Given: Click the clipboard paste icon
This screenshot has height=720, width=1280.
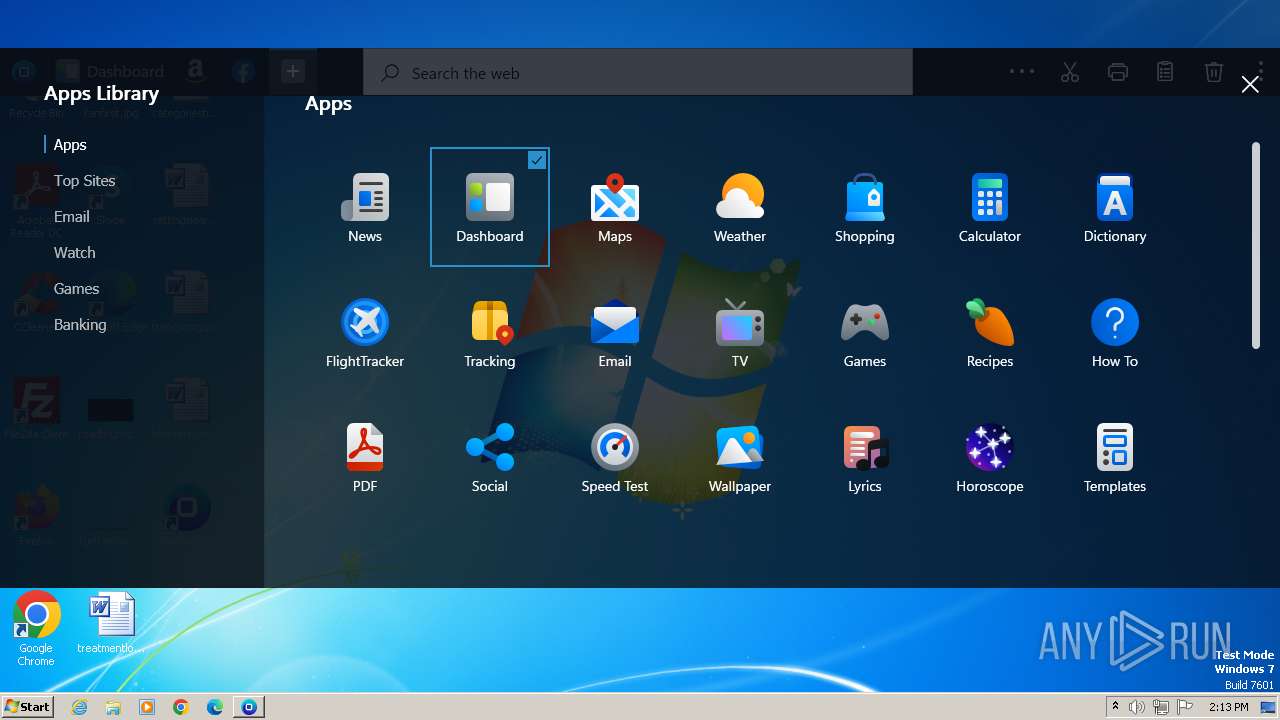Looking at the screenshot, I should (x=1165, y=72).
